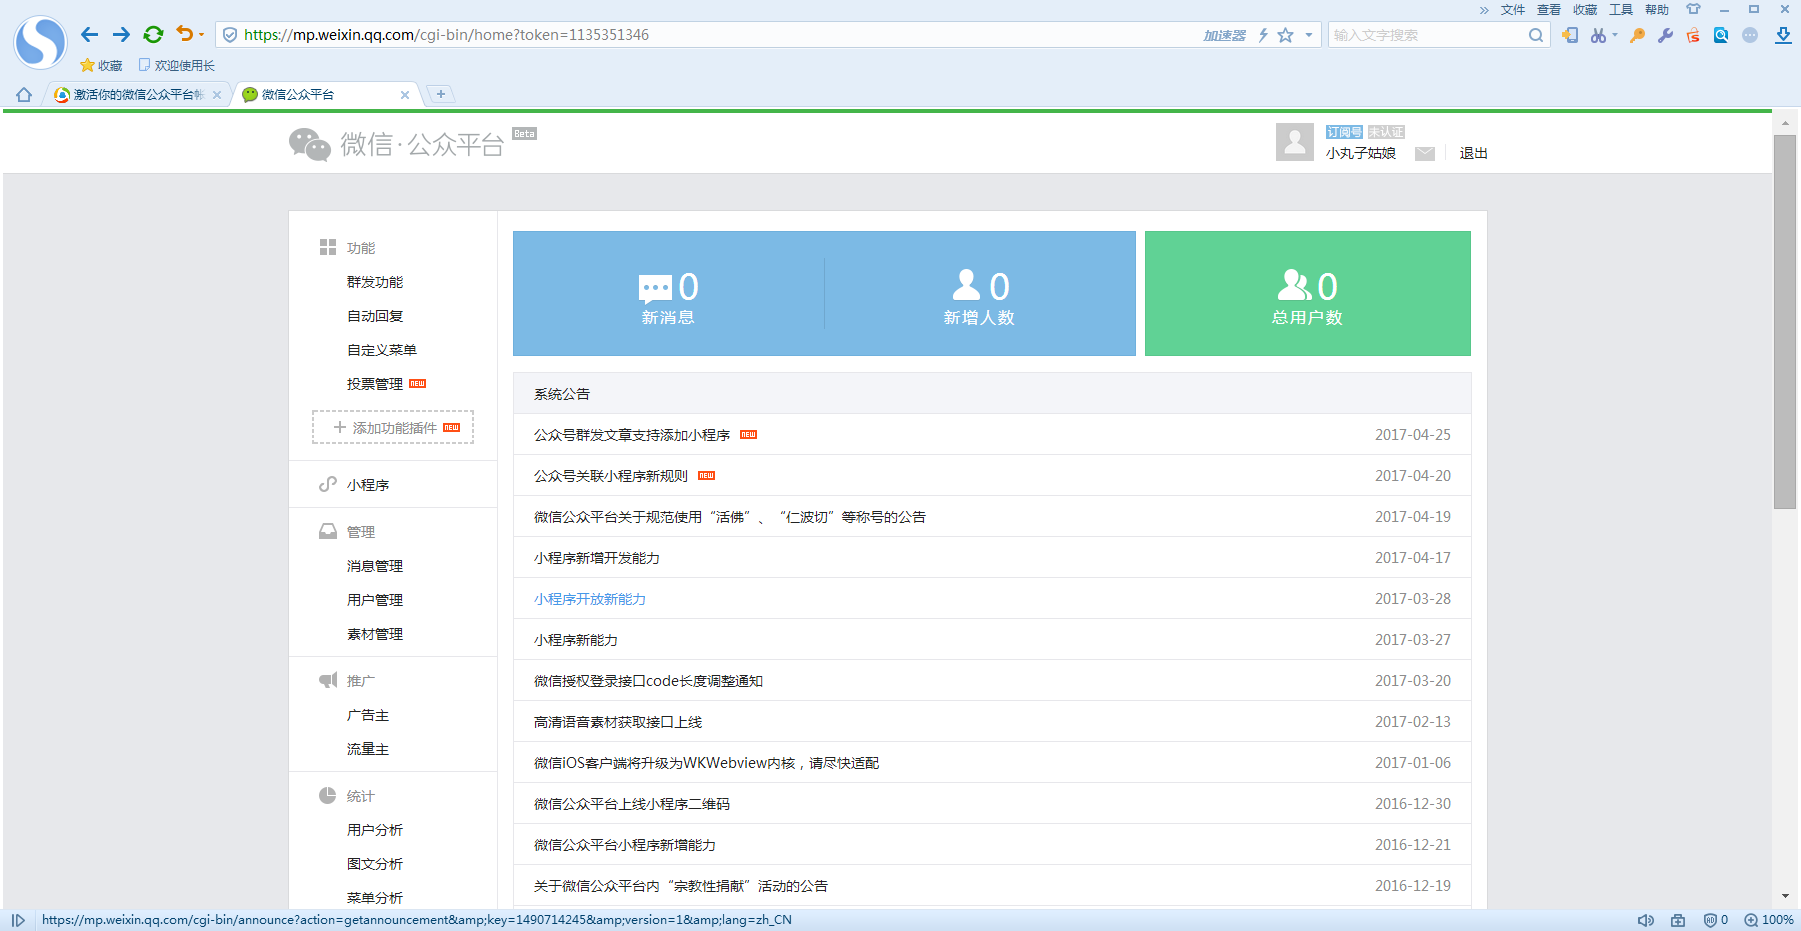The height and width of the screenshot is (931, 1801).
Task: Open 自动回复 in the sidebar
Action: point(375,316)
